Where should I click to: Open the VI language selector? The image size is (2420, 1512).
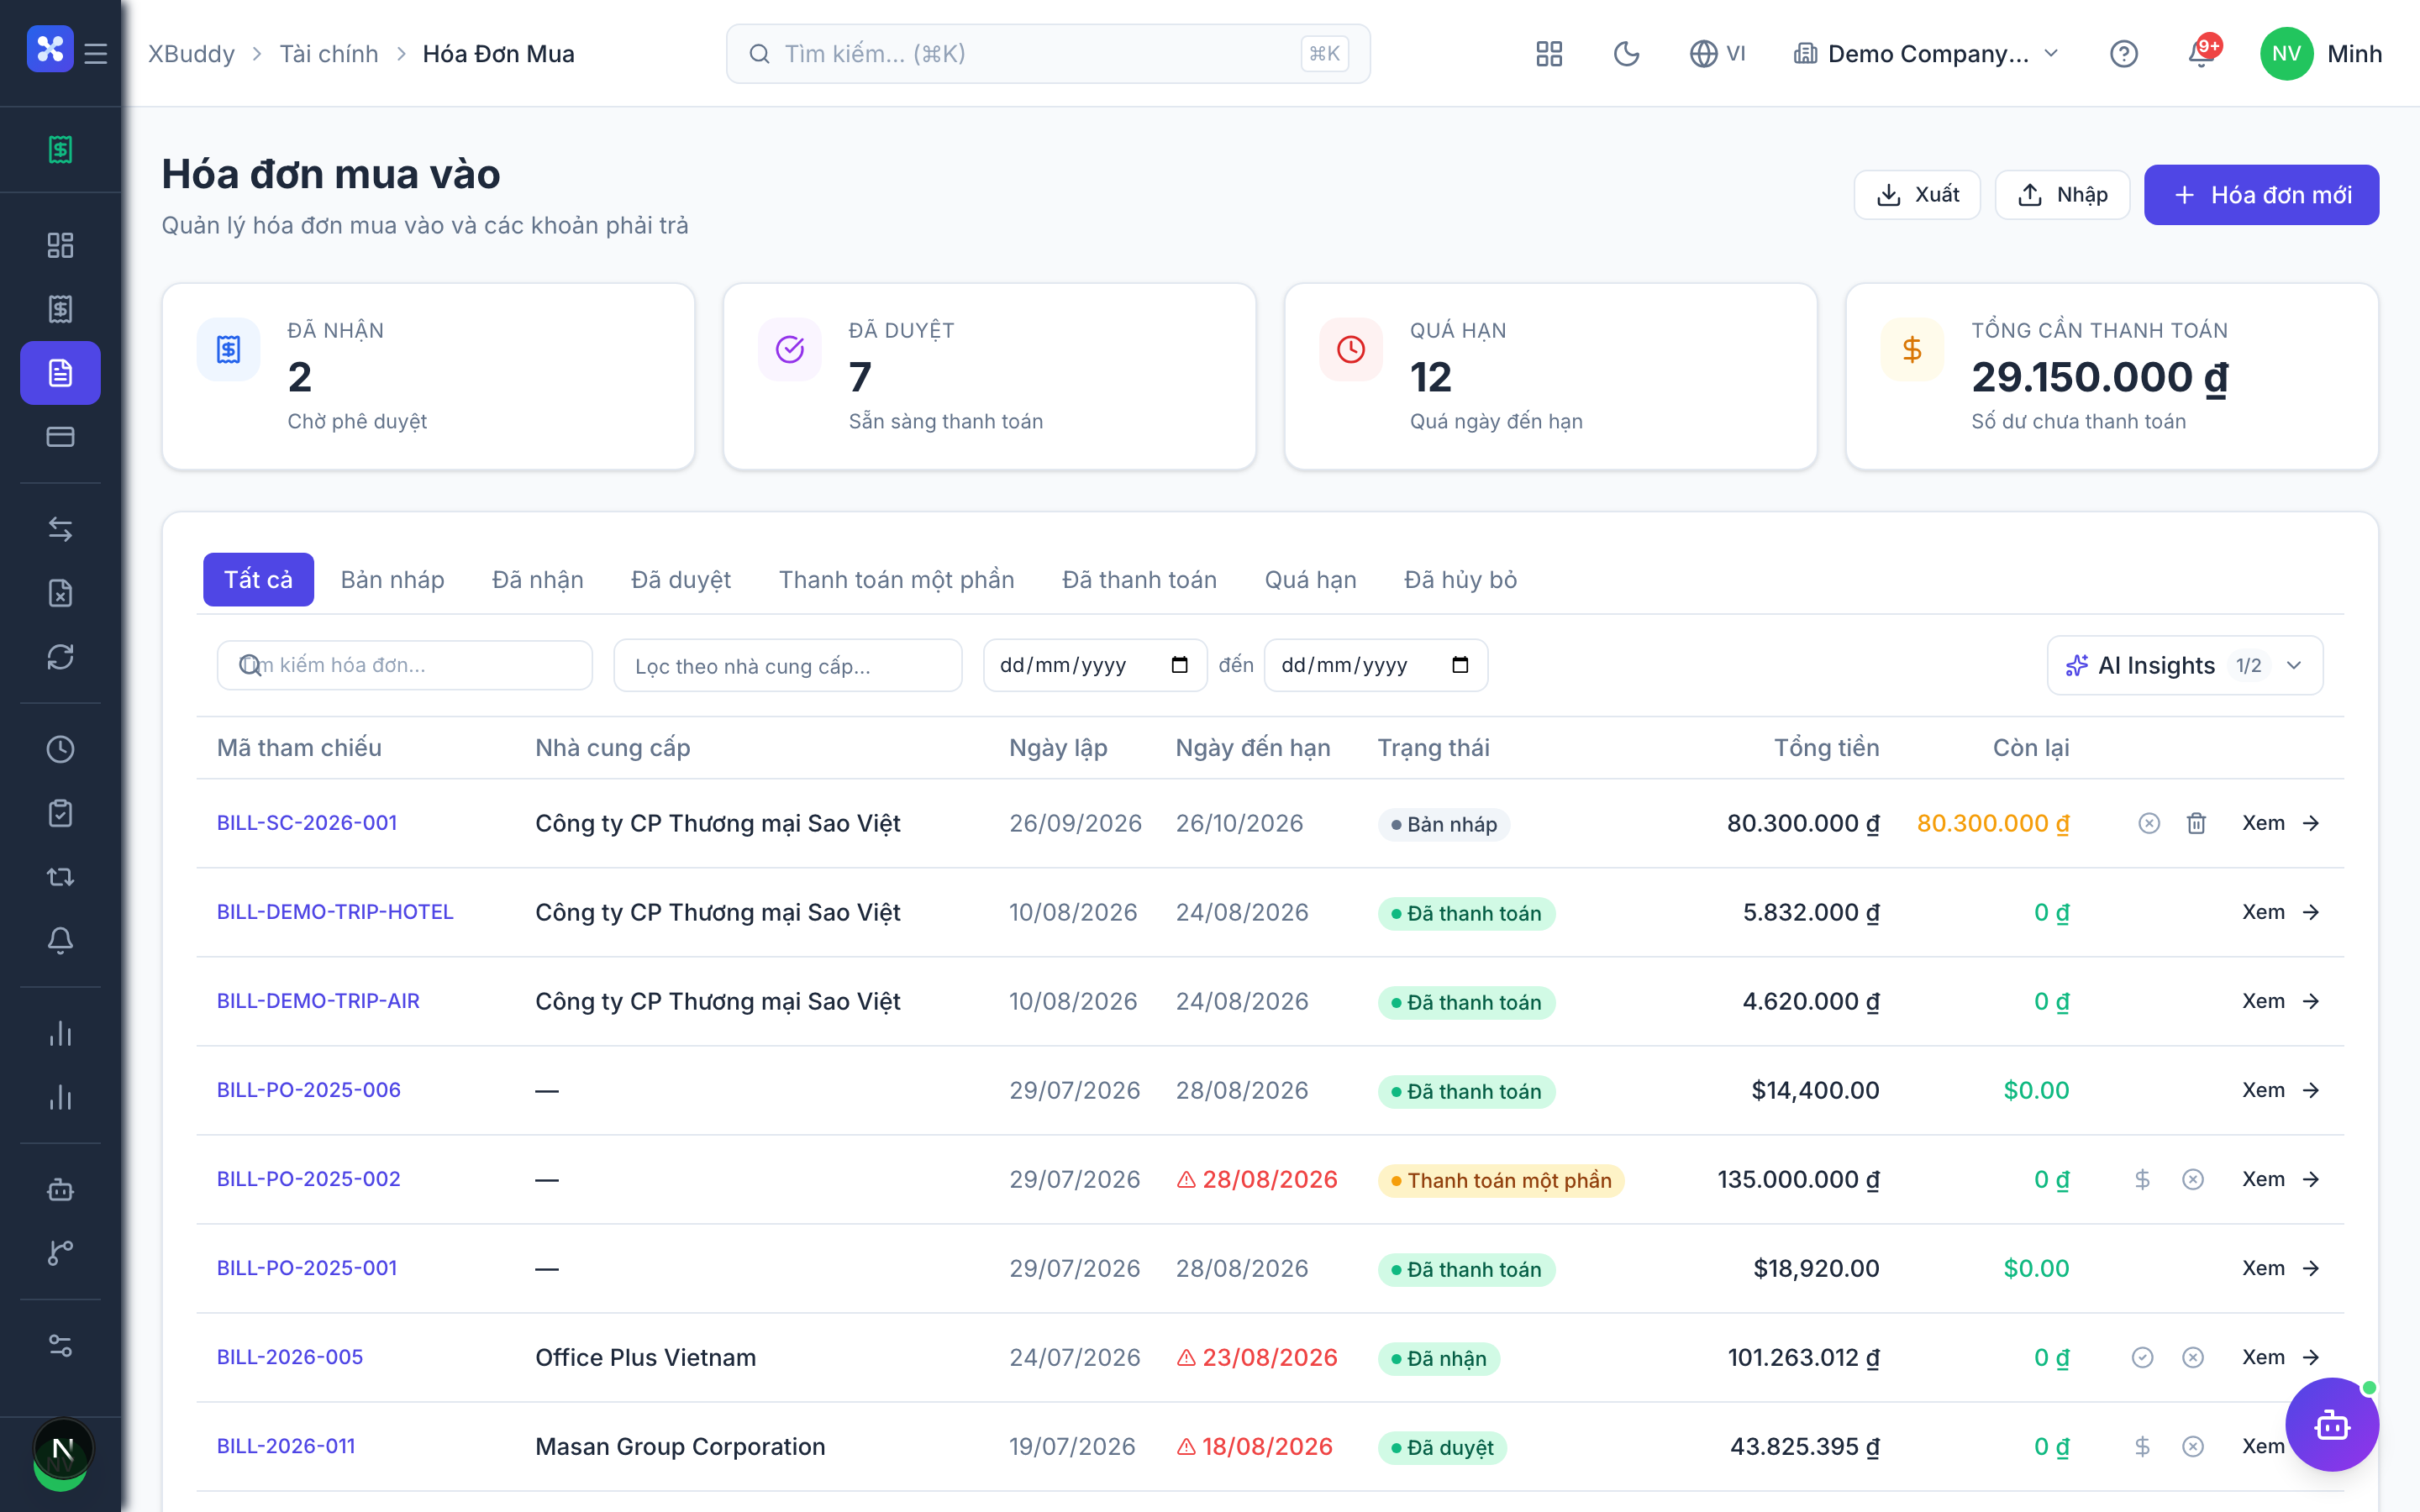click(1717, 53)
